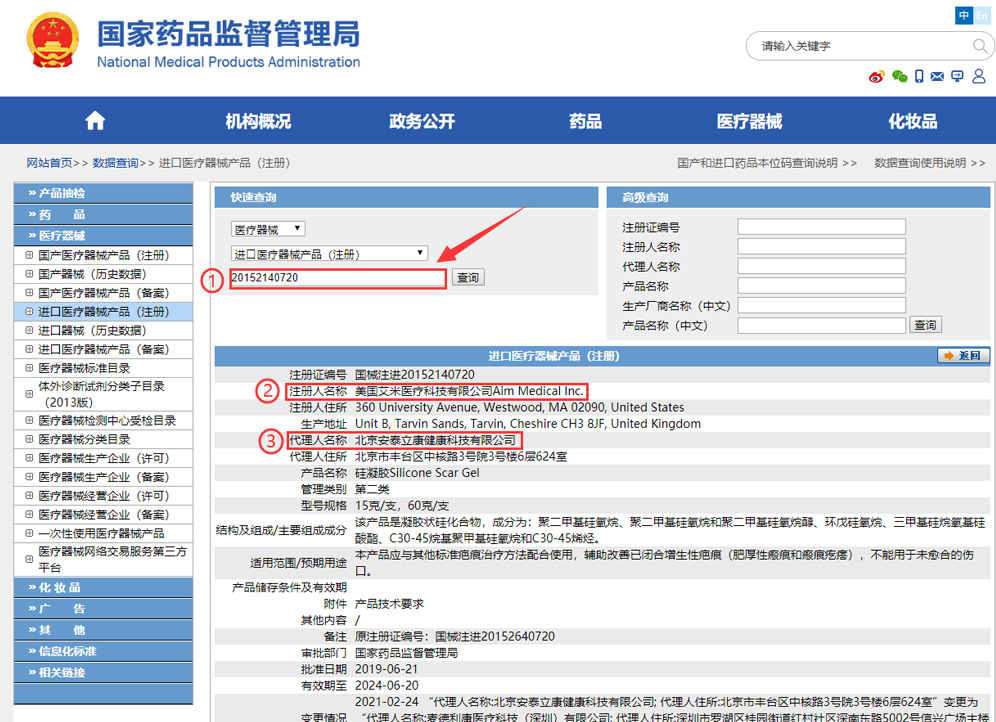Open the WeChat icon link
This screenshot has width=996, height=722.
point(899,77)
